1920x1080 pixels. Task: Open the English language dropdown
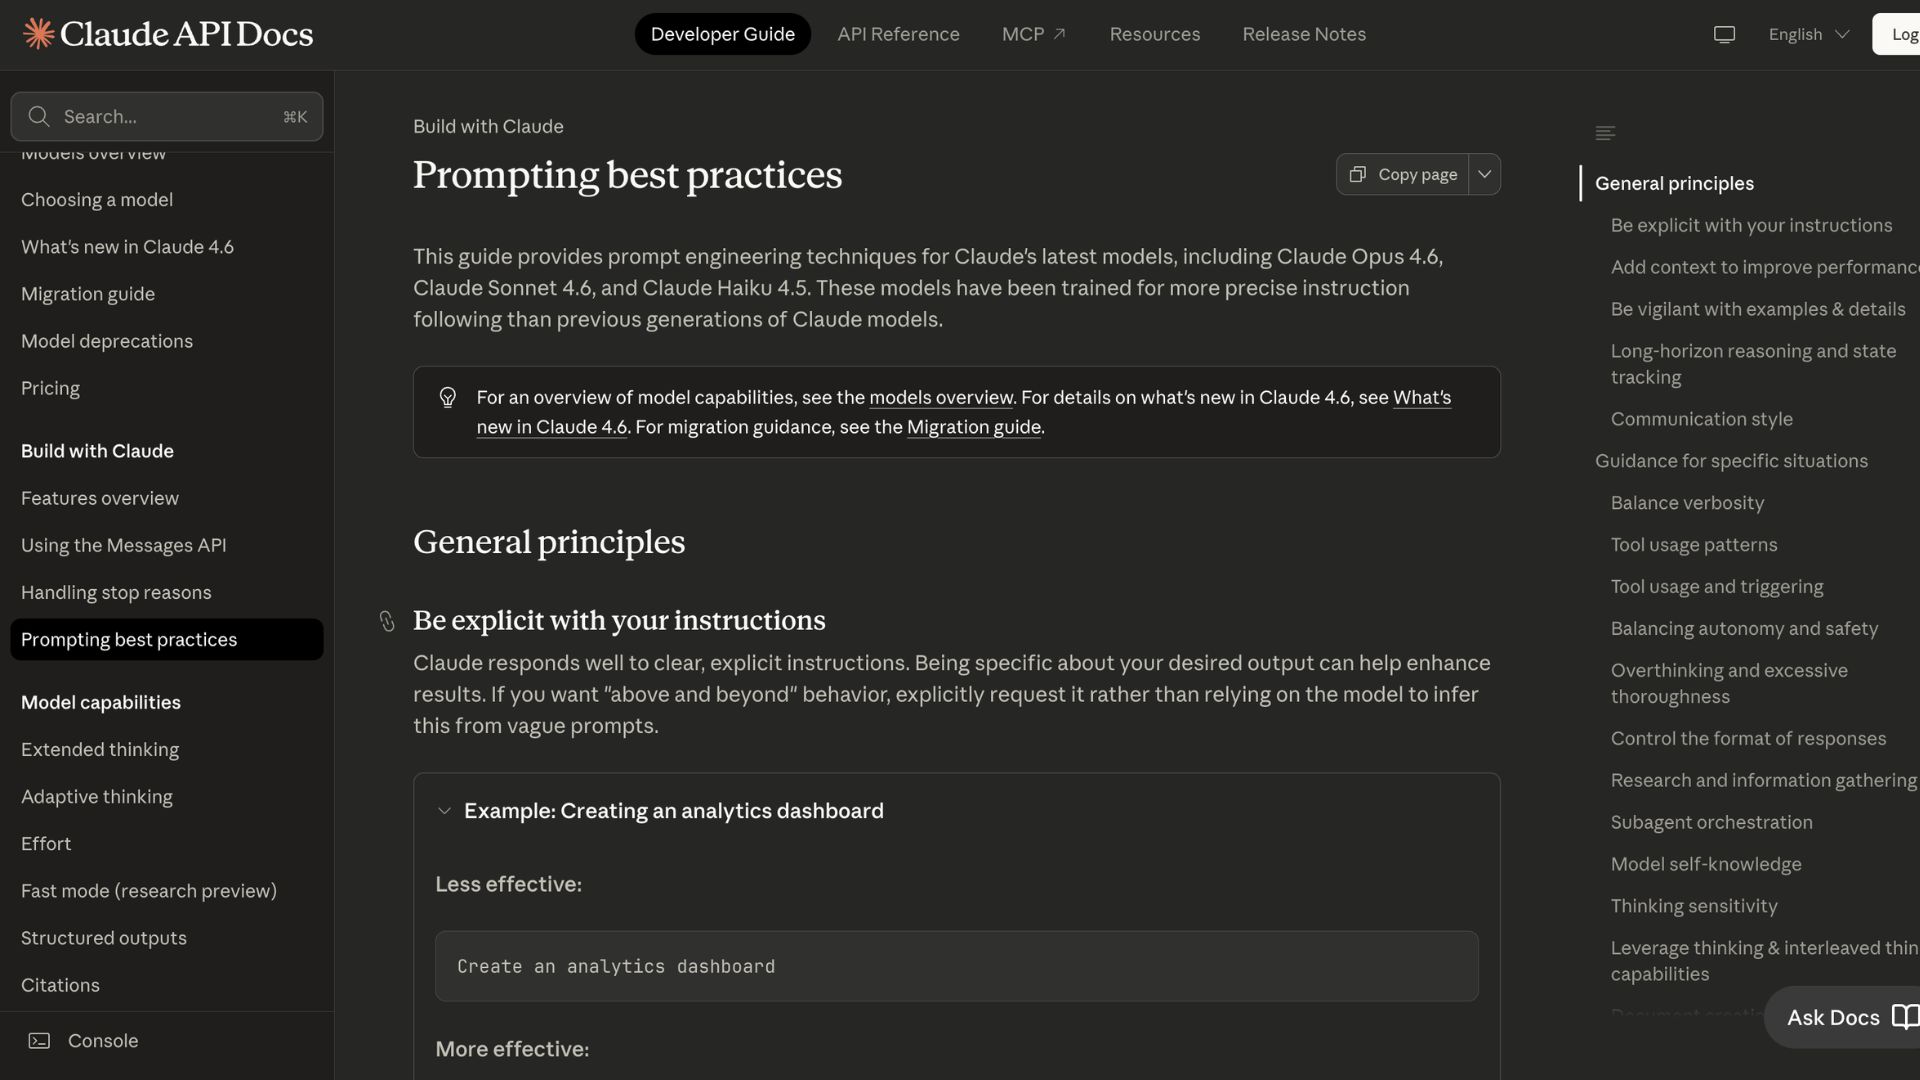pos(1808,35)
